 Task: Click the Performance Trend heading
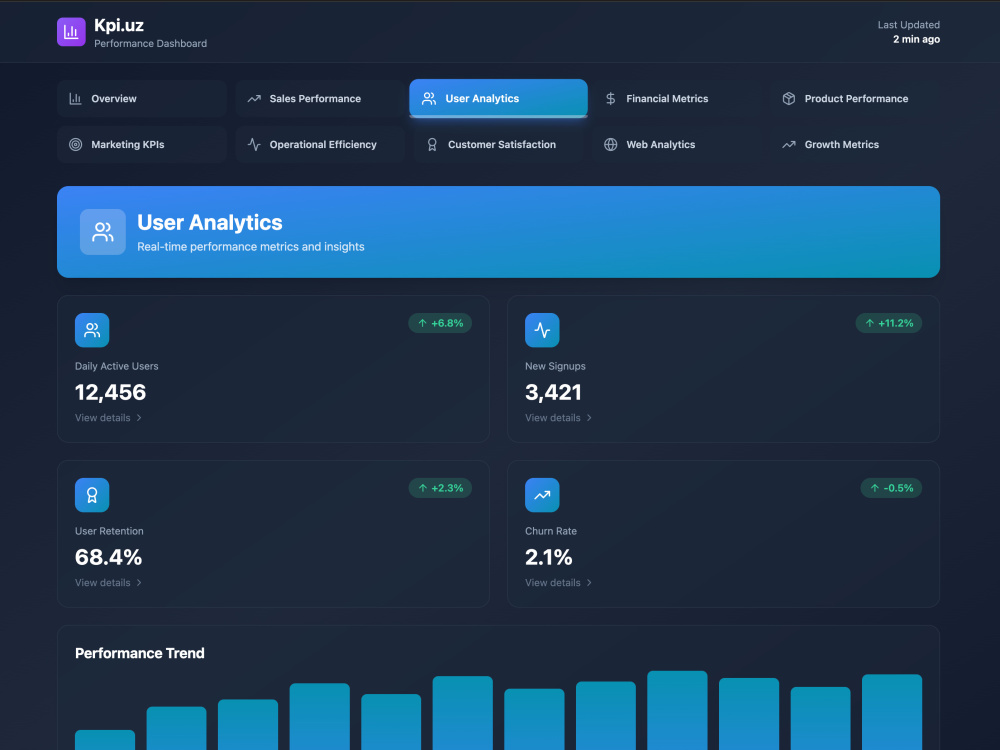click(x=140, y=653)
